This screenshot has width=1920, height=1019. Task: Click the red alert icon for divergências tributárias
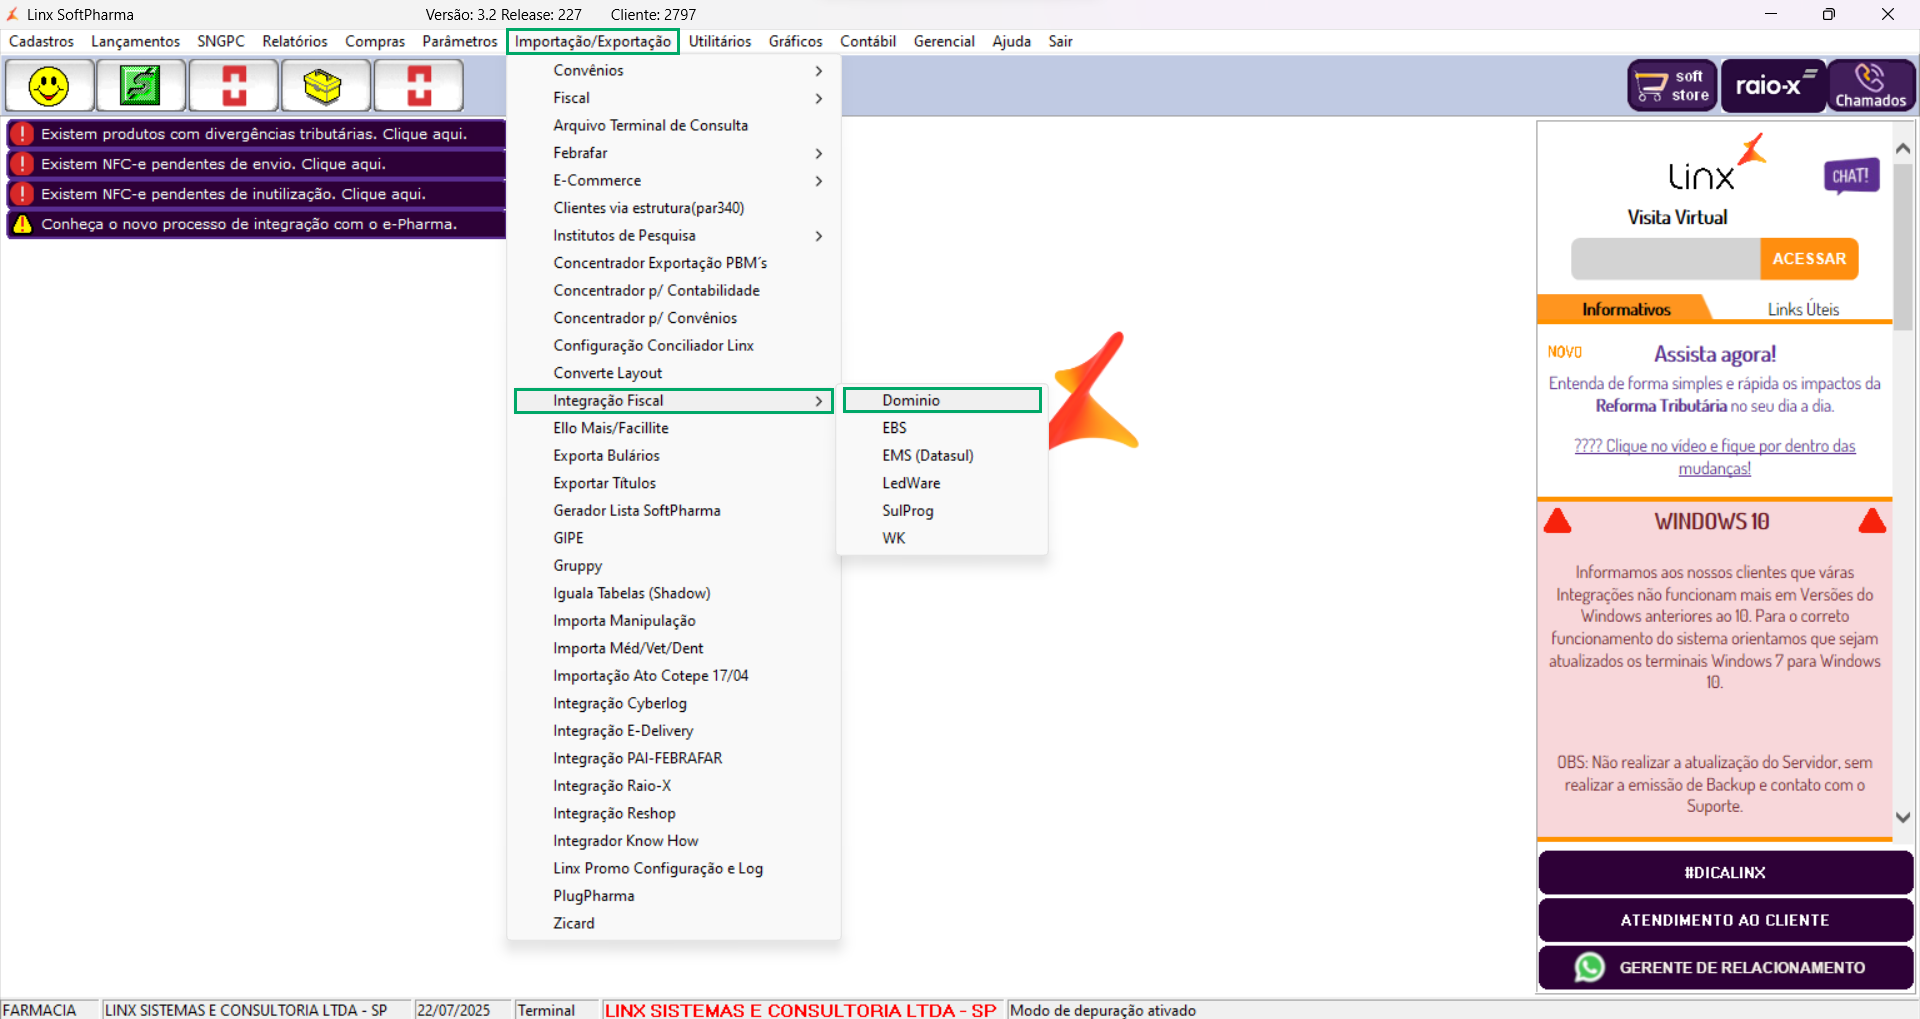22,134
